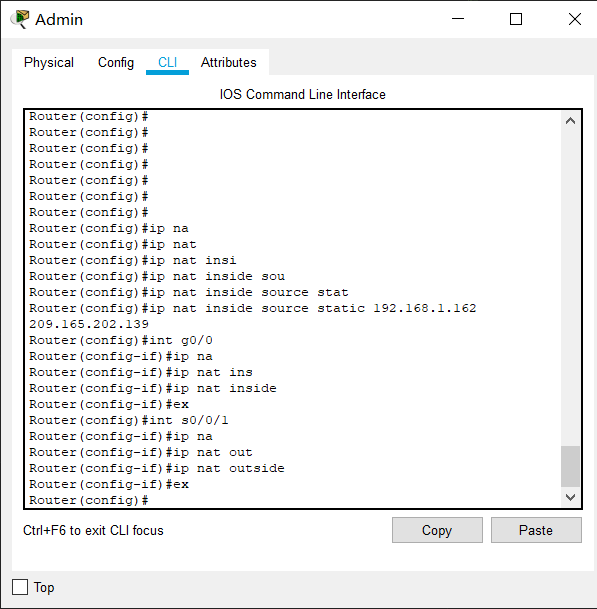Click the Paste button
This screenshot has width=597, height=609.
pyautogui.click(x=536, y=530)
